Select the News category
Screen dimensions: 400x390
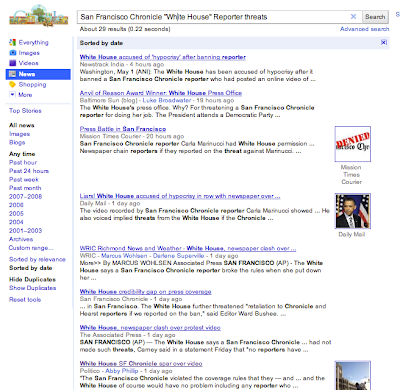pyautogui.click(x=38, y=74)
